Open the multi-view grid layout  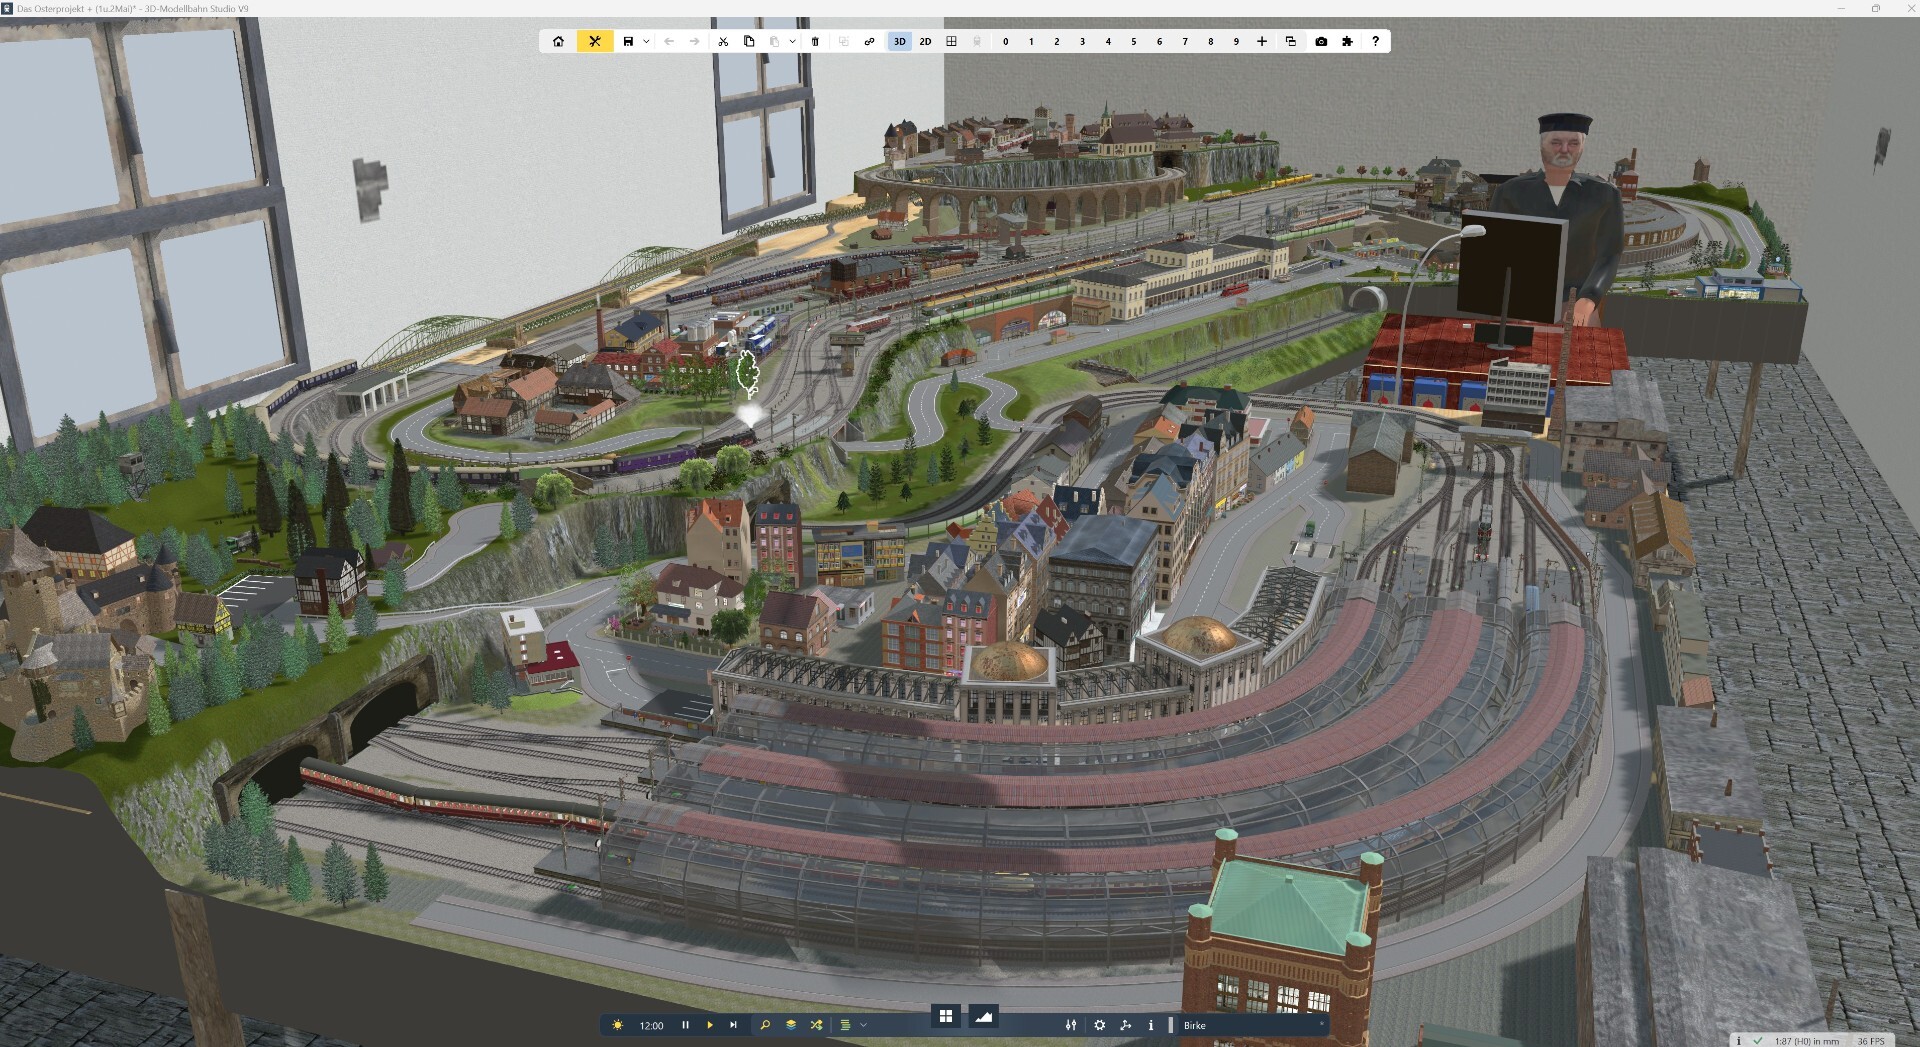point(951,41)
